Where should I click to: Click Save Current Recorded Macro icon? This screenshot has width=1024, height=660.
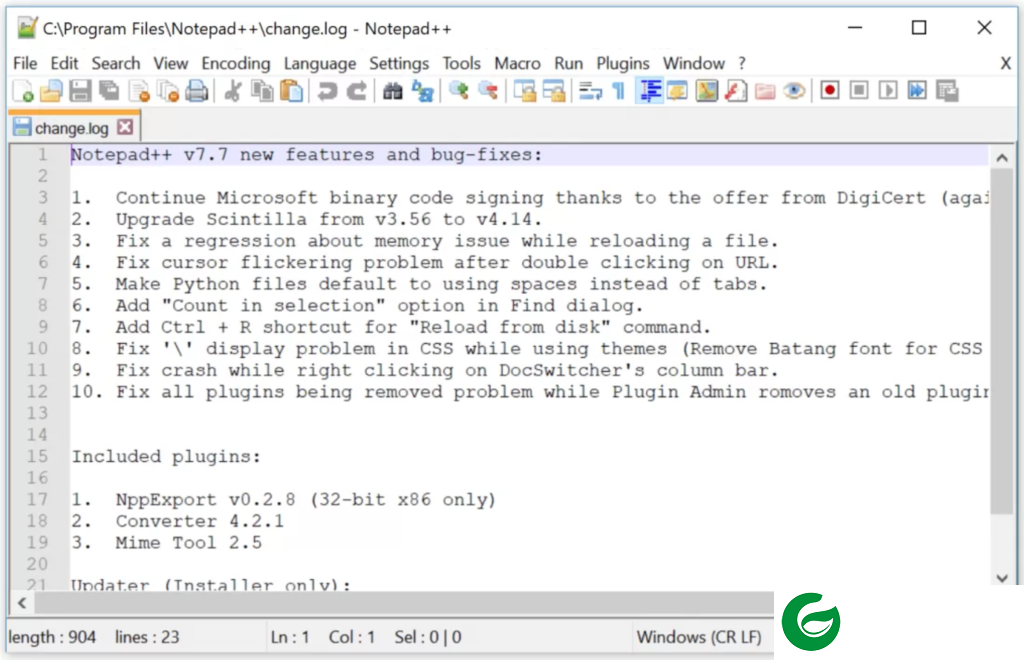pyautogui.click(x=947, y=90)
